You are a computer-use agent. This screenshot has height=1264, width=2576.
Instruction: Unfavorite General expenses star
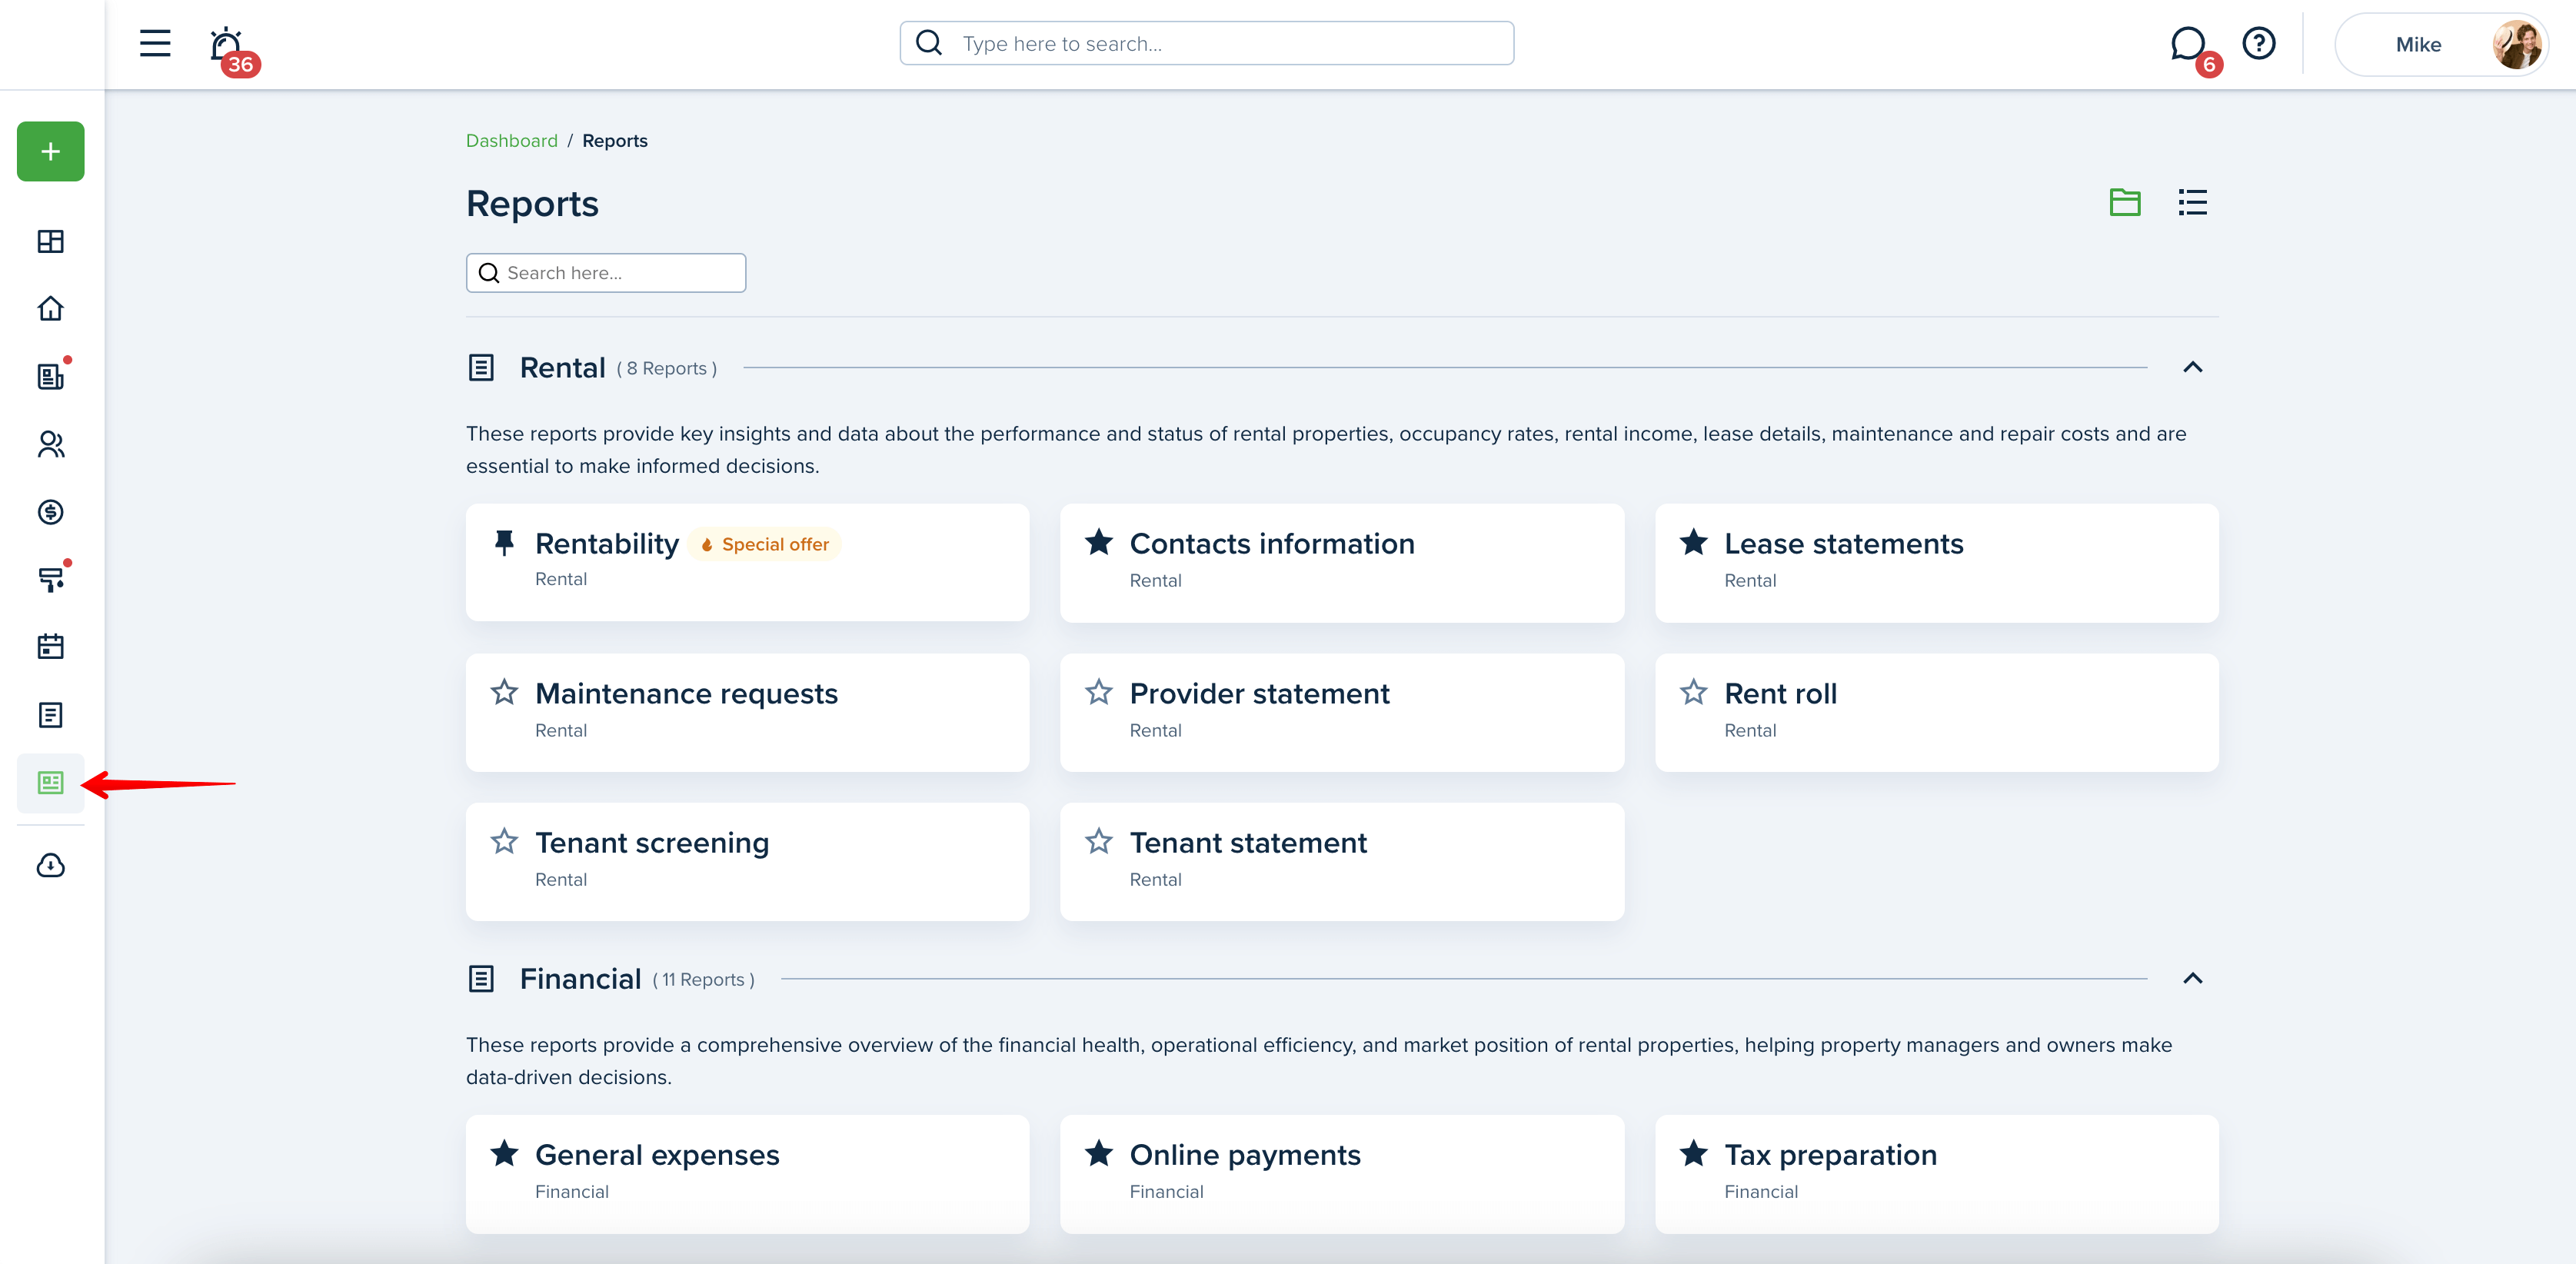(x=504, y=1153)
